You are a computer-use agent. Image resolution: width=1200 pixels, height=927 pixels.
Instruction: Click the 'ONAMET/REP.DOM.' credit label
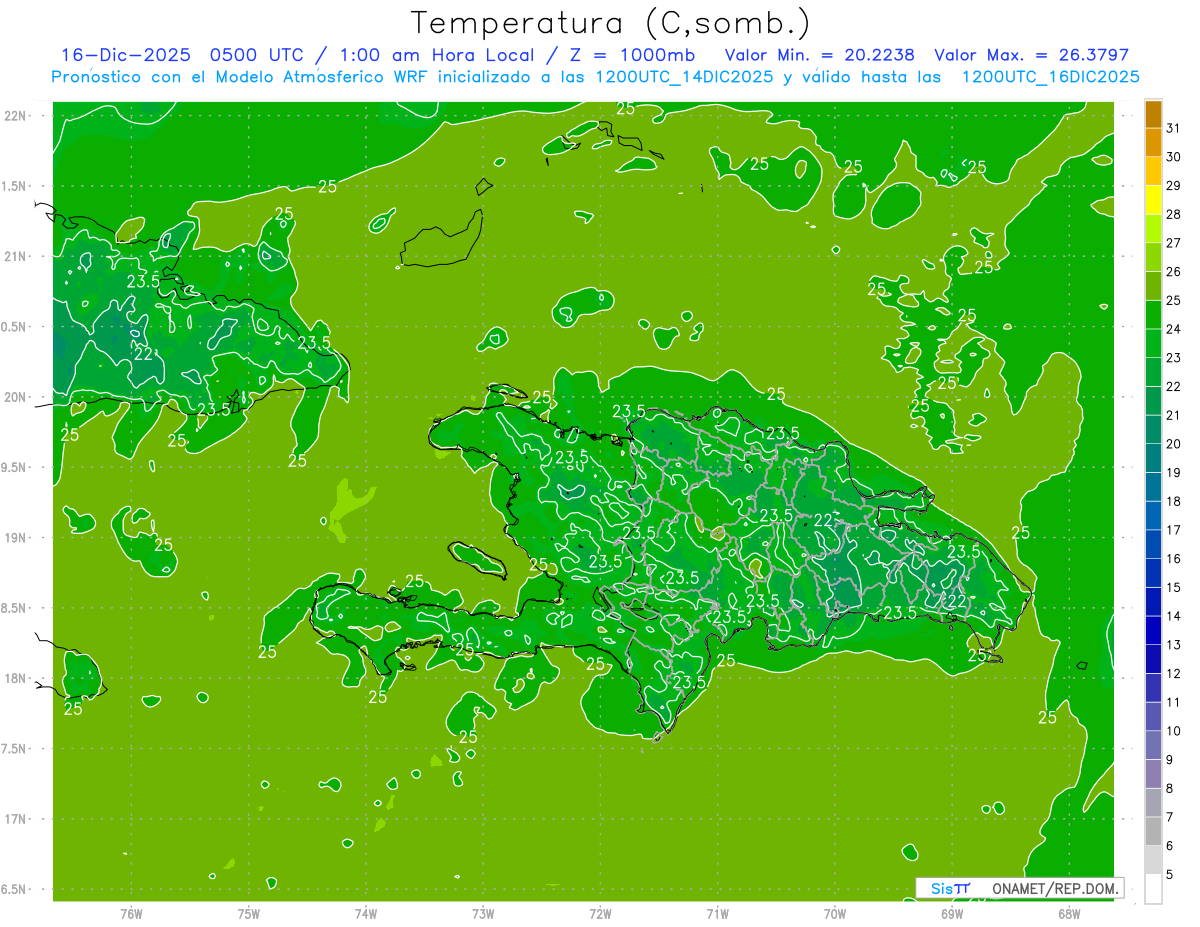point(1053,888)
